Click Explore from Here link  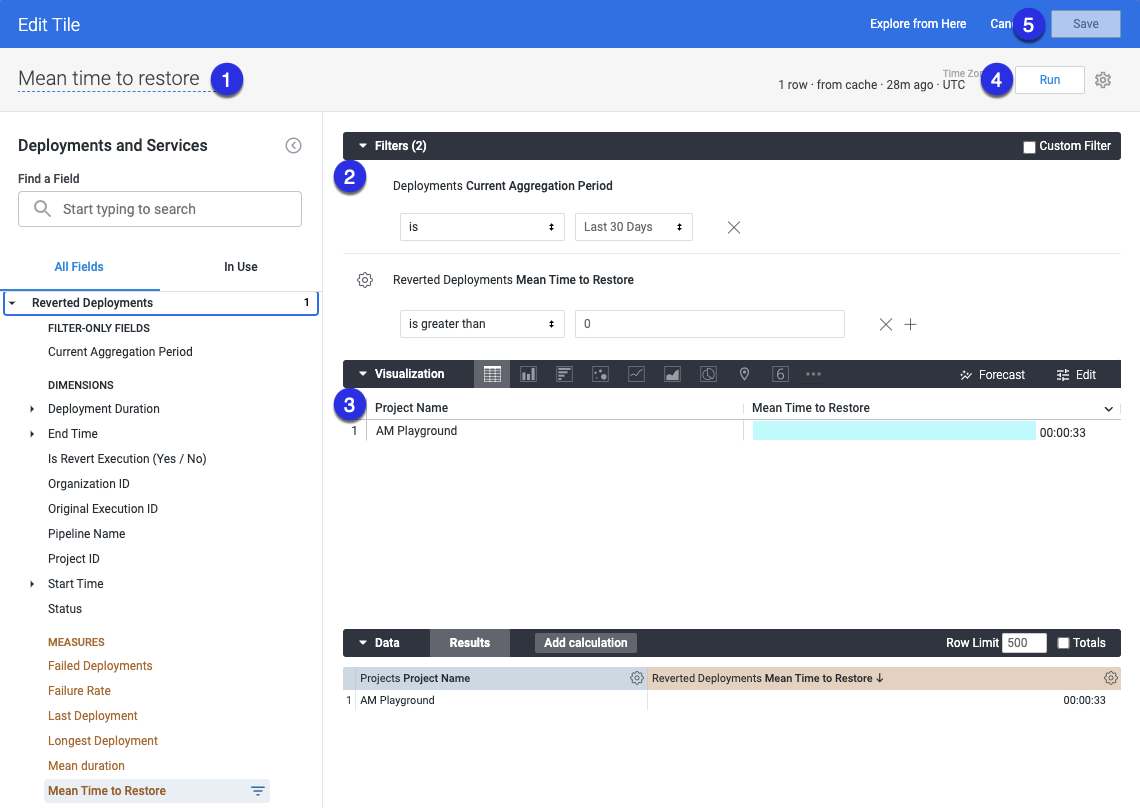[918, 24]
